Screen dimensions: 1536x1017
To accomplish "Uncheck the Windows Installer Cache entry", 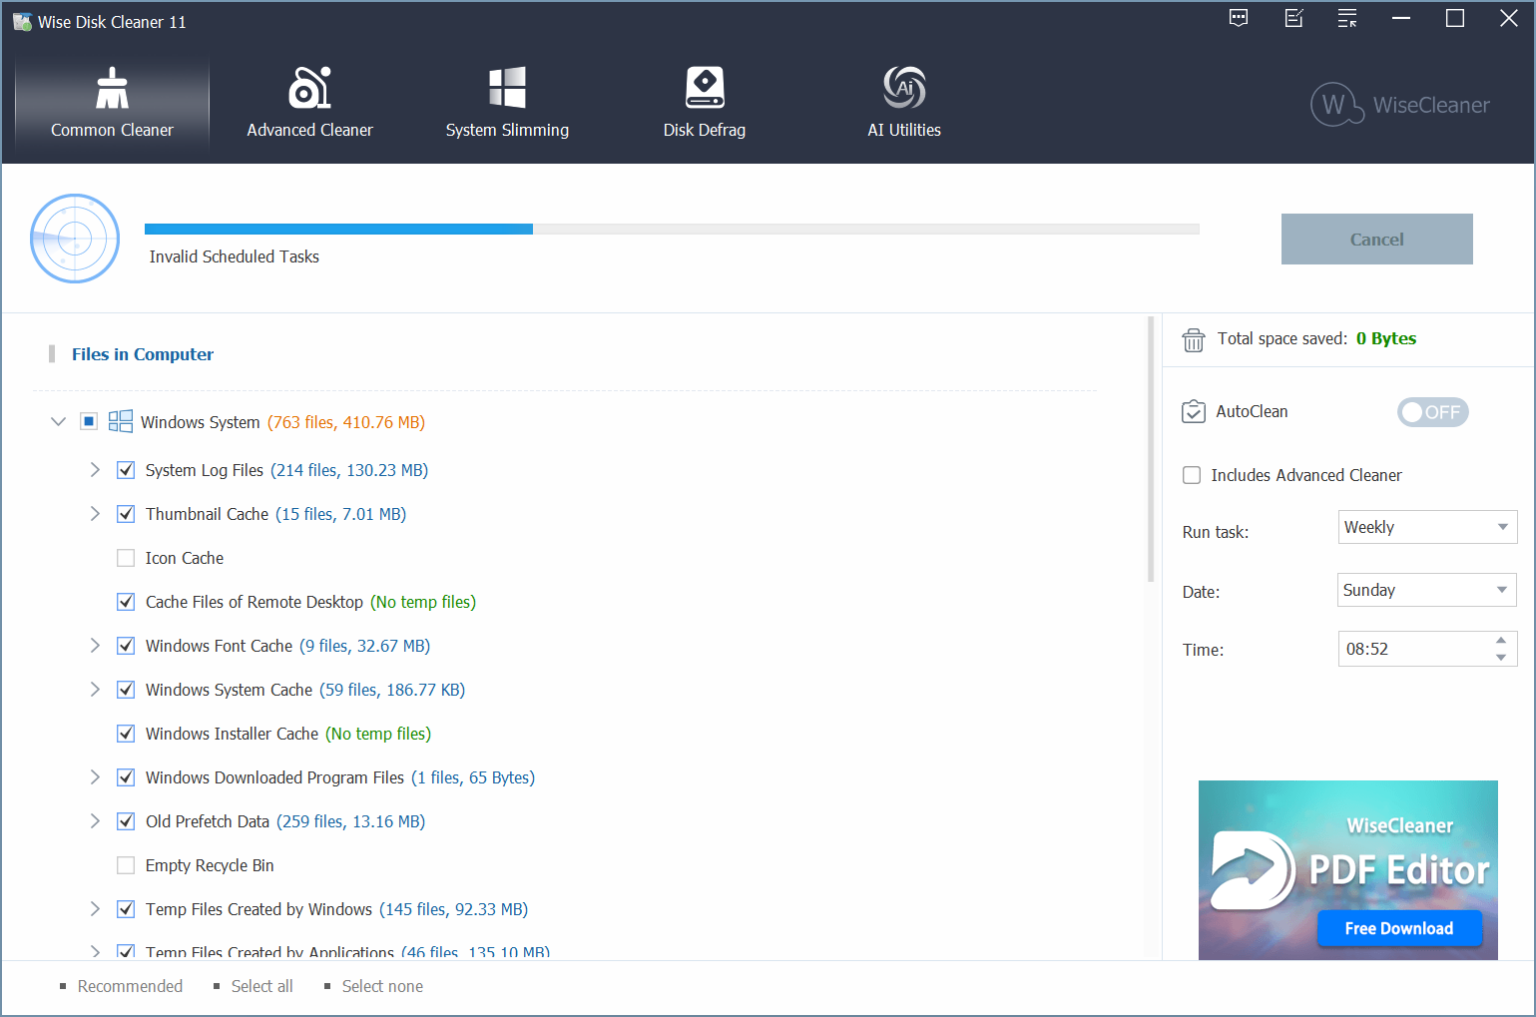I will pos(125,733).
